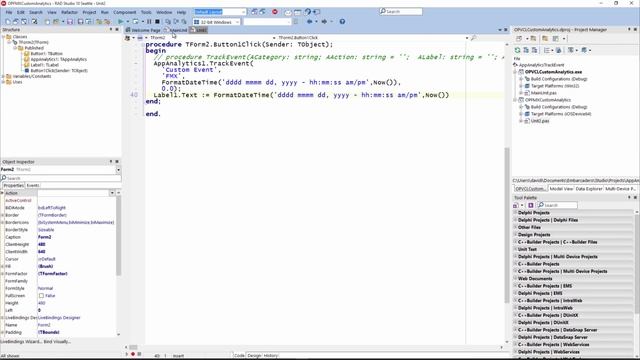Open the Refactor menu
The width and height of the screenshot is (640, 360).
coord(69,12)
